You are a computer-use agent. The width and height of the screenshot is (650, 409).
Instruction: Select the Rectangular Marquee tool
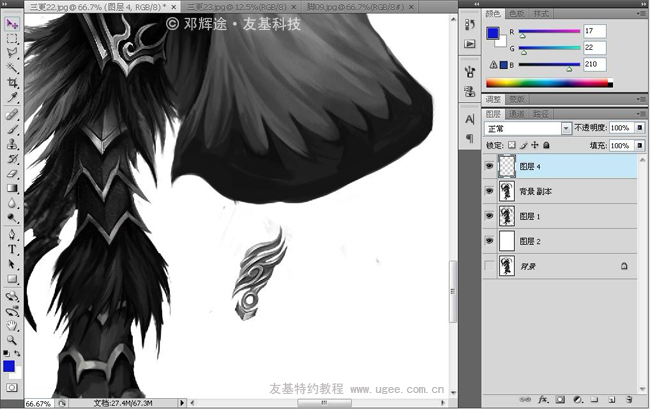pos(12,39)
